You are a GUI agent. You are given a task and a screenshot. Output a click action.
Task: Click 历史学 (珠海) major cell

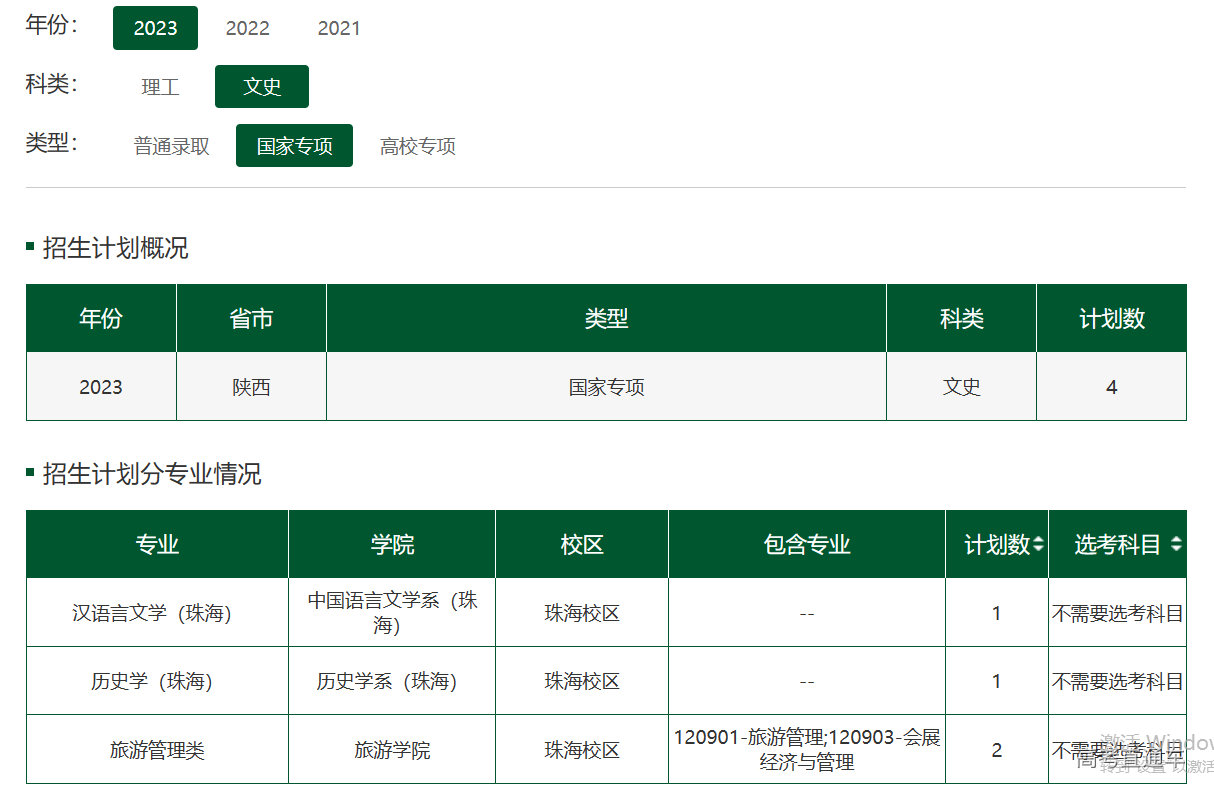(152, 681)
